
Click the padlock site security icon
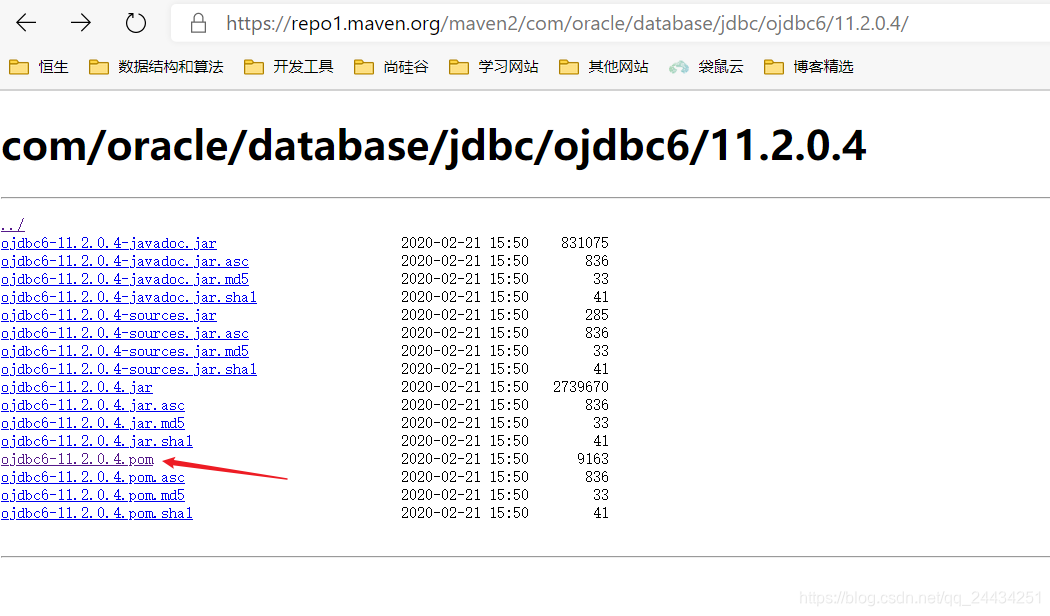coord(198,23)
